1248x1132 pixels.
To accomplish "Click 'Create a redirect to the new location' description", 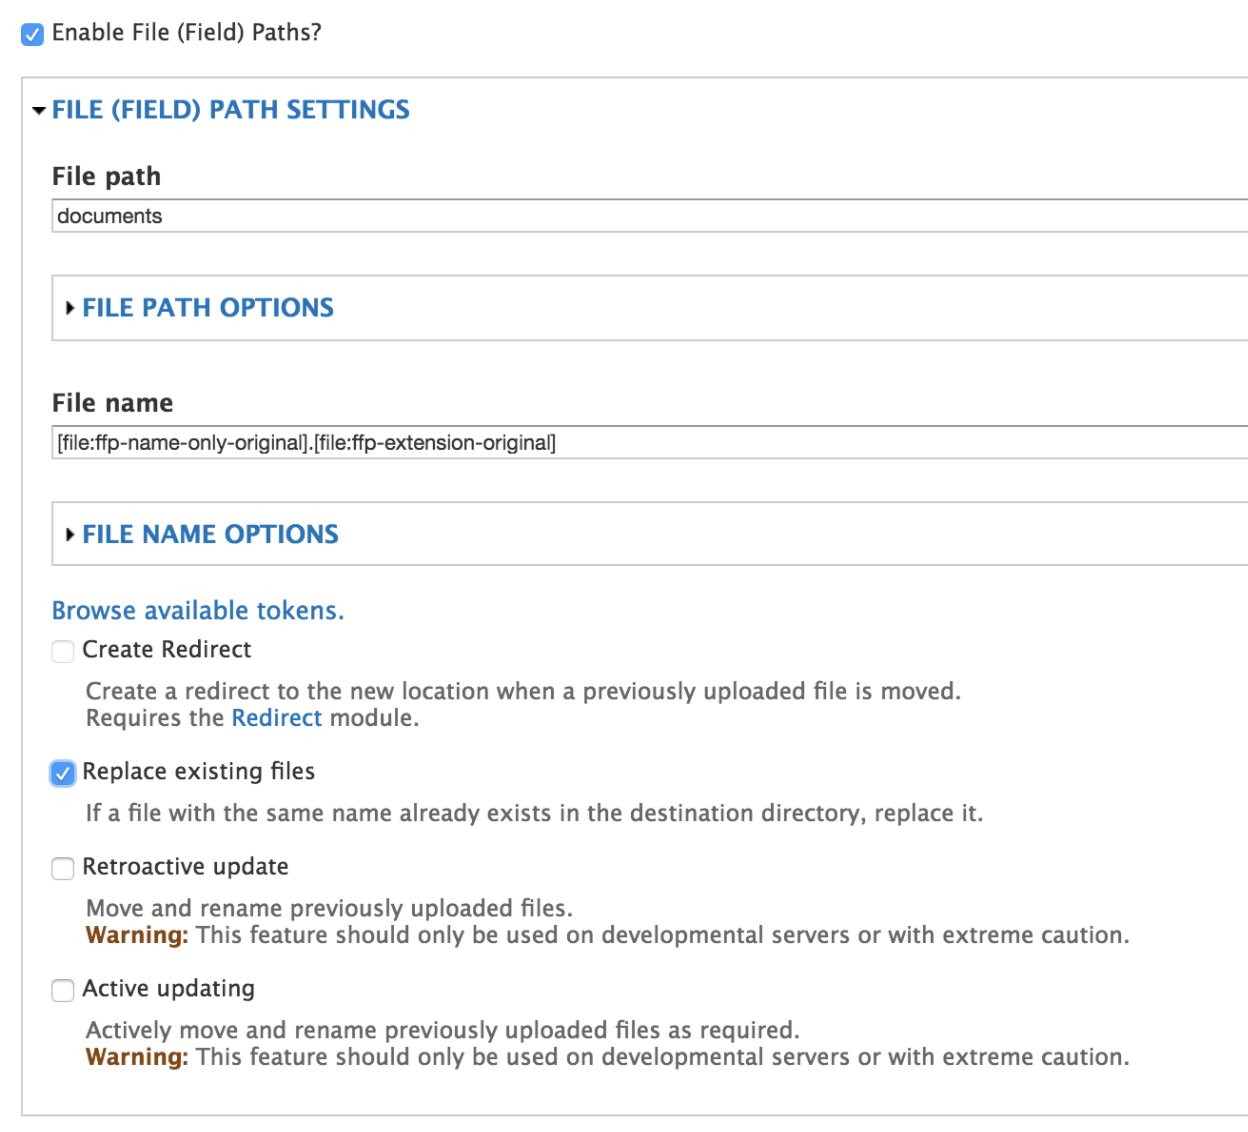I will 523,691.
